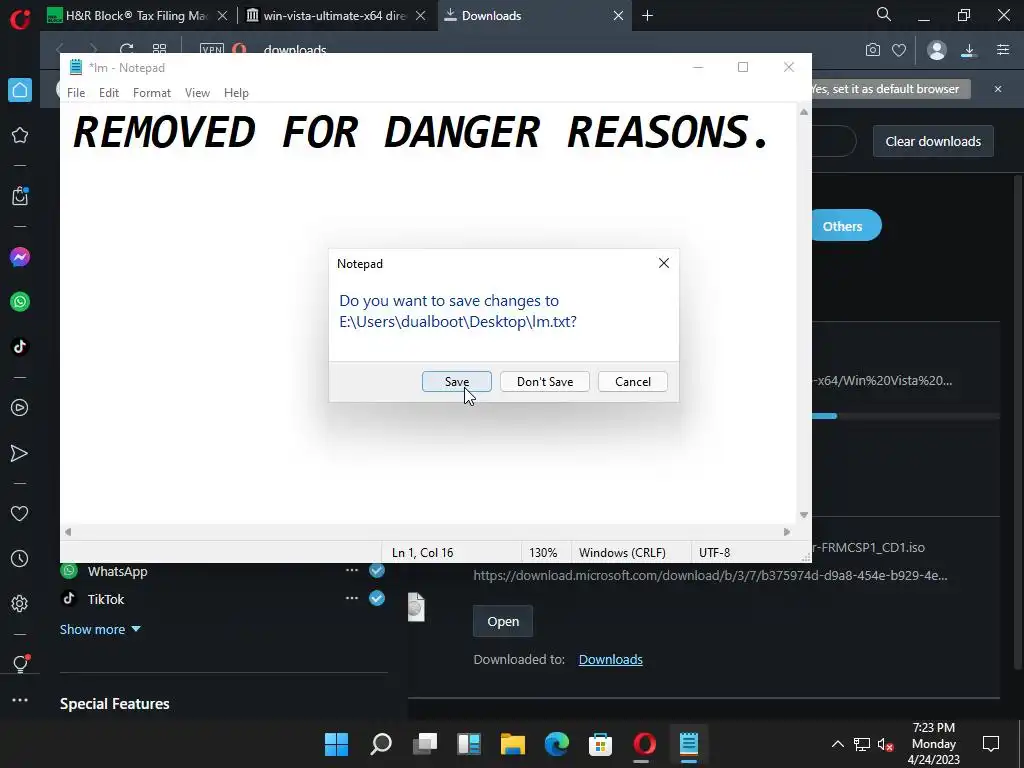Screen dimensions: 1024x768
Task: Click Notepad horizontal scrollbar right arrow
Action: click(787, 532)
